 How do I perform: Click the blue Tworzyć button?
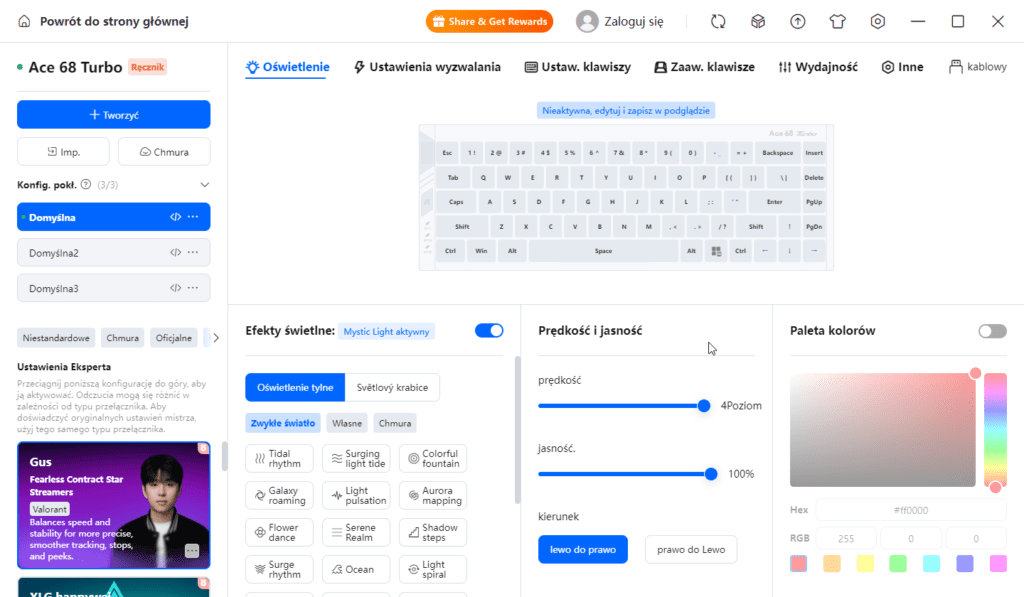tap(114, 115)
